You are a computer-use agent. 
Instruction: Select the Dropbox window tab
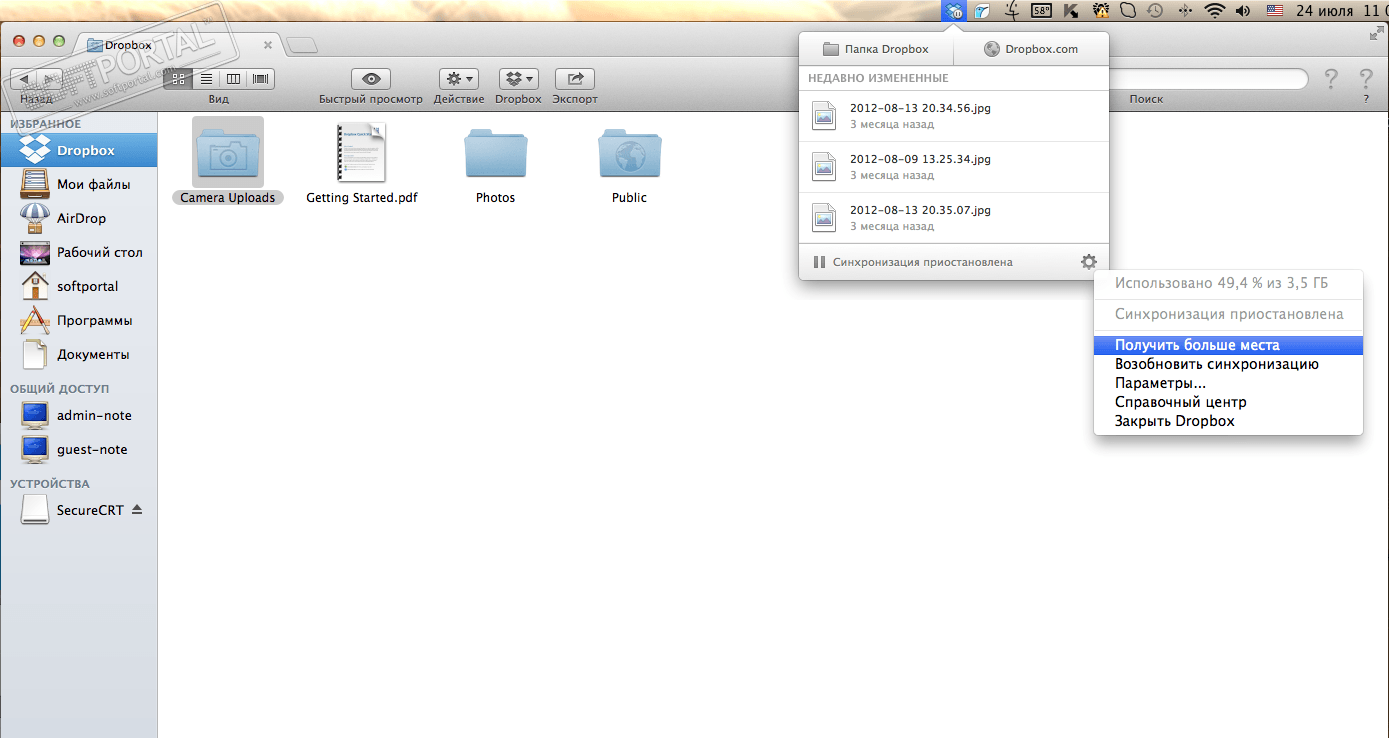[x=180, y=45]
